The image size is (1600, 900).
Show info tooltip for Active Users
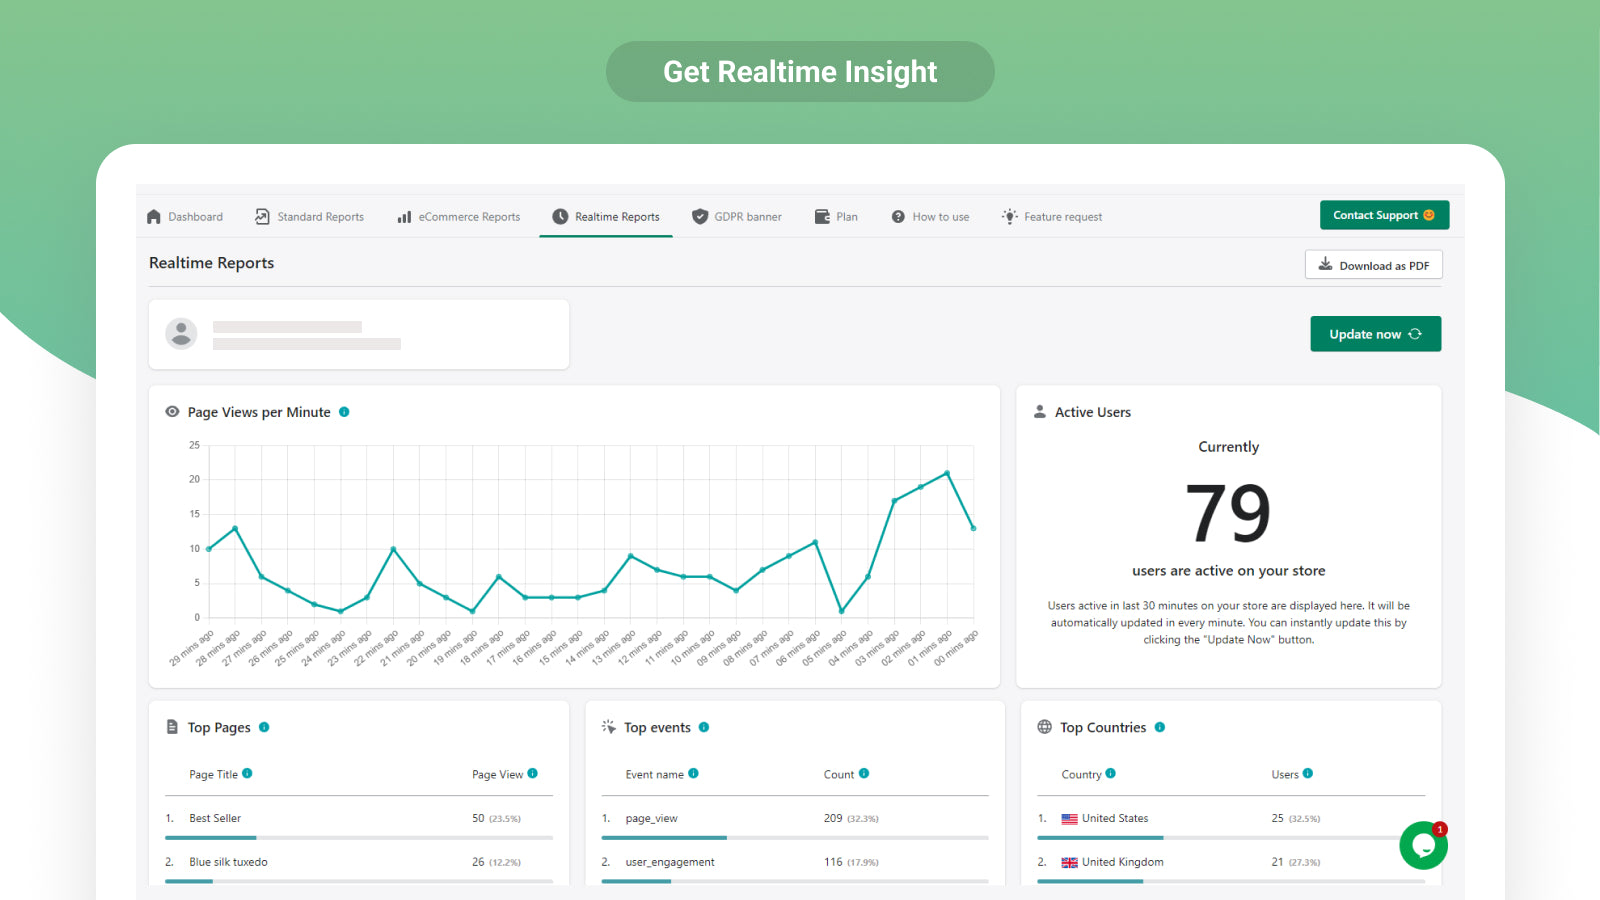click(x=1040, y=411)
